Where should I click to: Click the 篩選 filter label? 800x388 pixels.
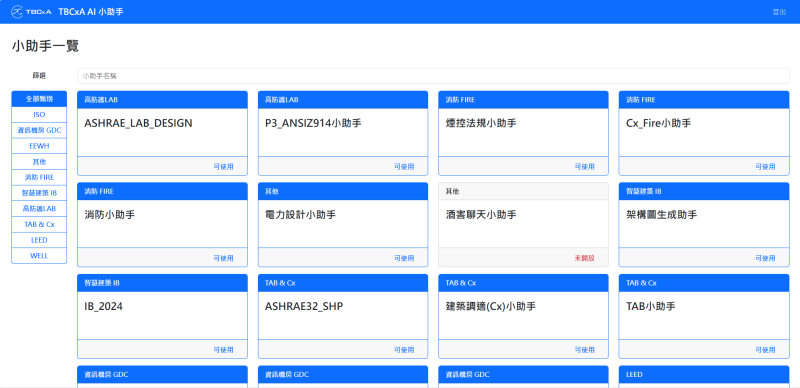click(39, 76)
